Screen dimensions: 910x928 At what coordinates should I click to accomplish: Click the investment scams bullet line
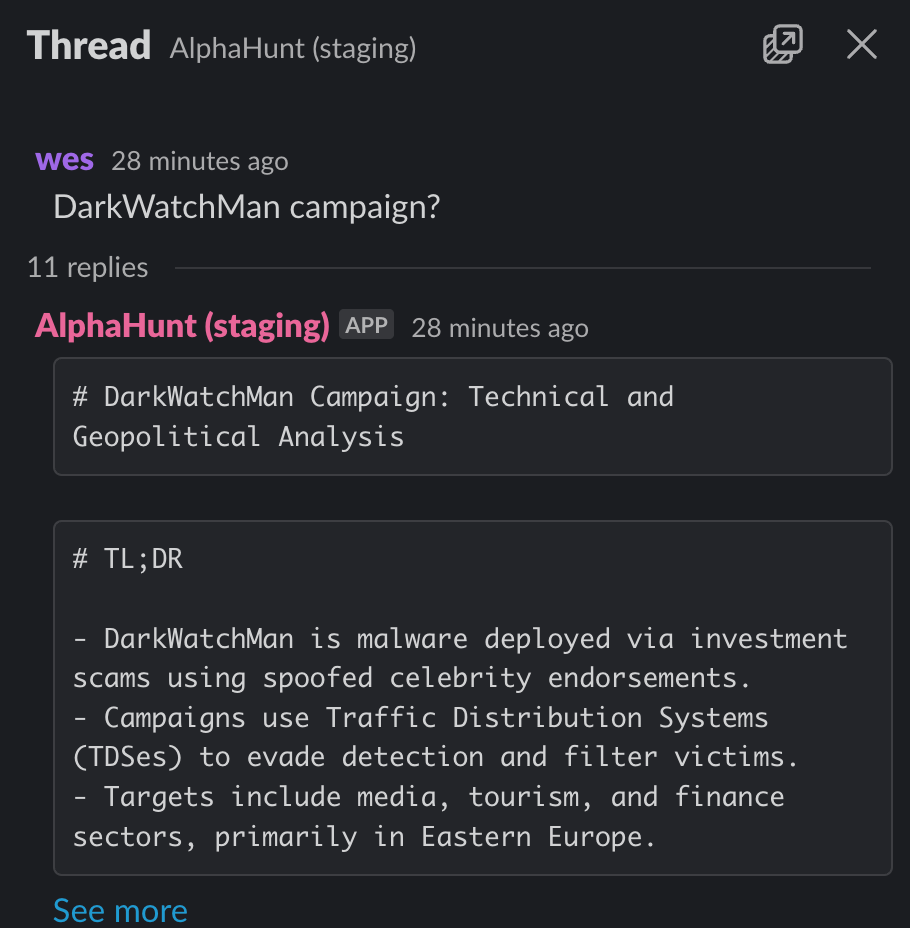[460, 658]
